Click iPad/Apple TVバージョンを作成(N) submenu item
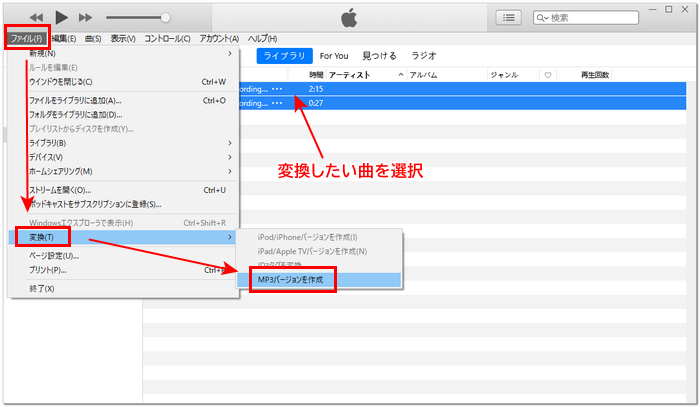Viewport: 700px width, 407px height. (319, 251)
